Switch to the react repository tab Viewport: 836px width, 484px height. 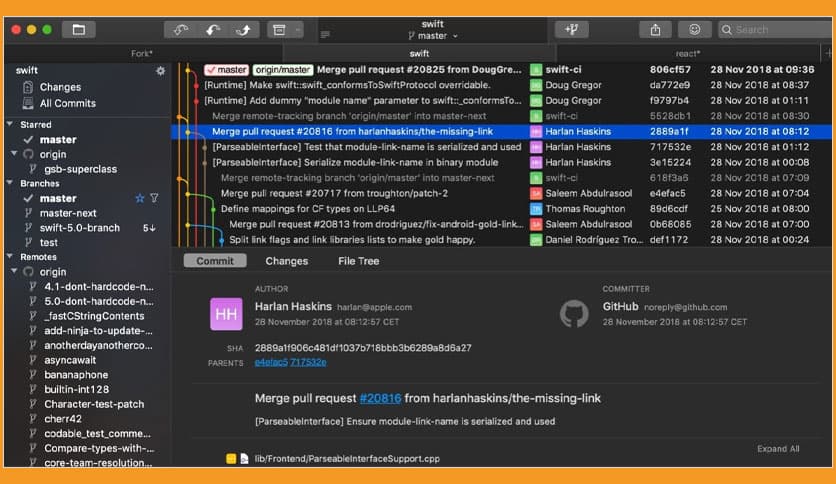pos(687,53)
